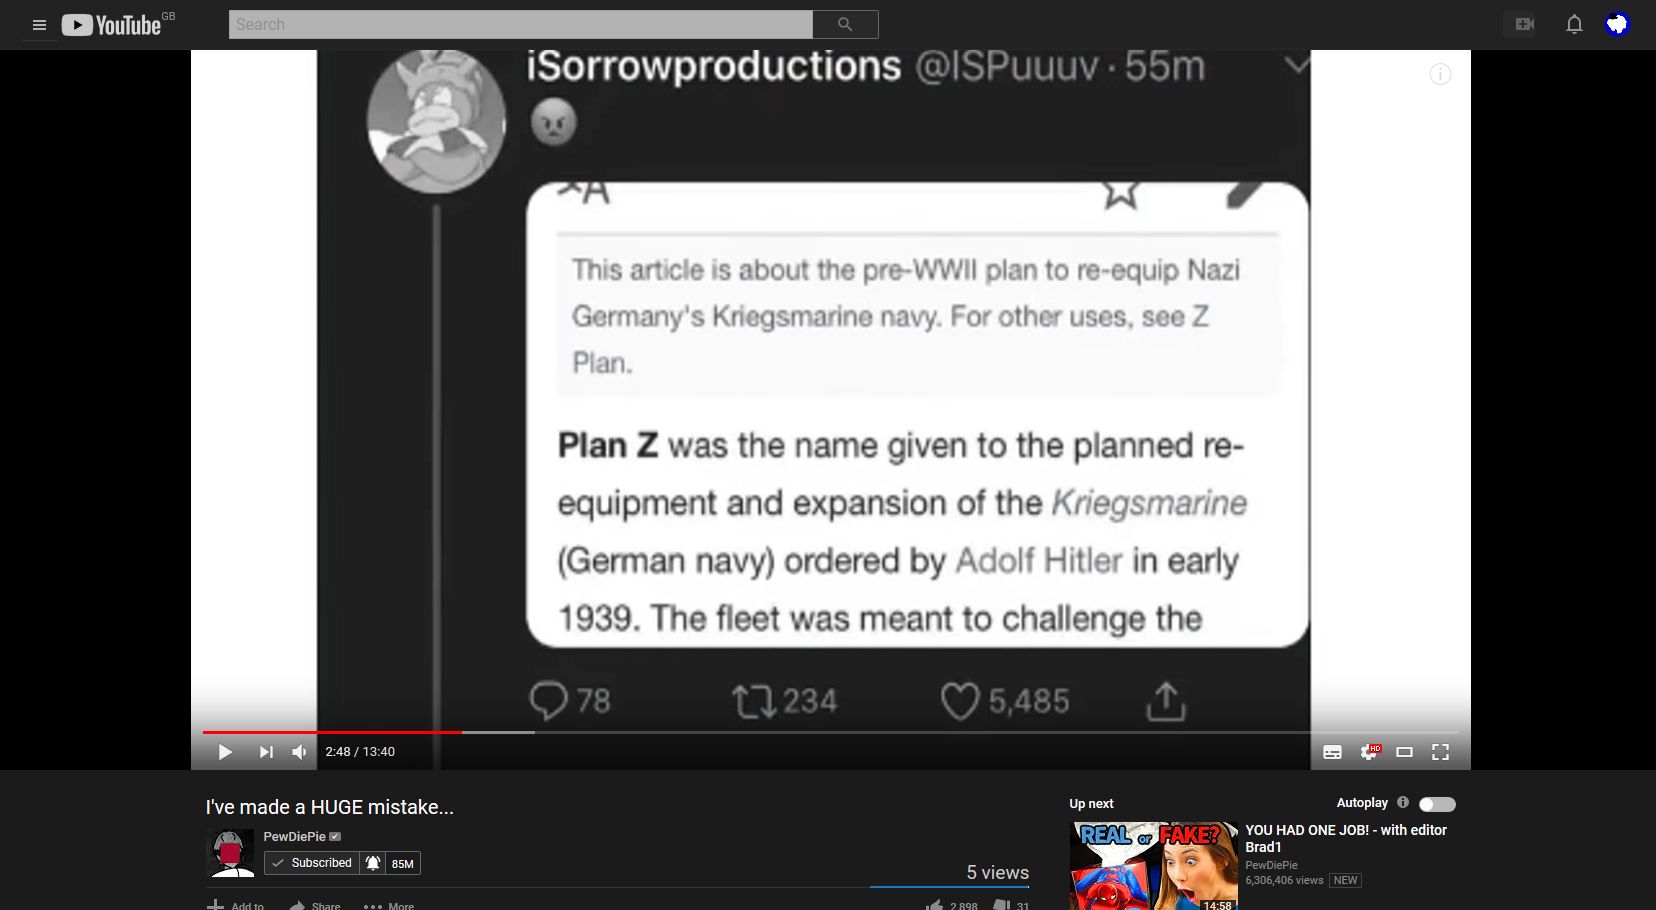Image resolution: width=1656 pixels, height=910 pixels.
Task: Switch to theater mode
Action: [1404, 751]
